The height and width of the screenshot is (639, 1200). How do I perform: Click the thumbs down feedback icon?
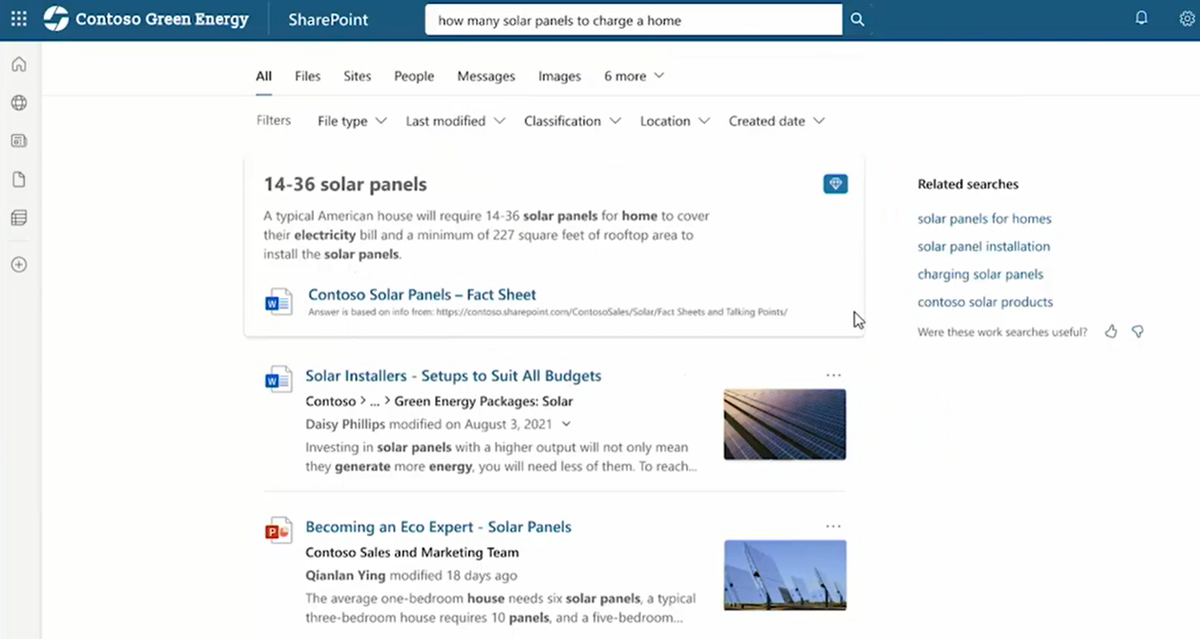pyautogui.click(x=1137, y=332)
